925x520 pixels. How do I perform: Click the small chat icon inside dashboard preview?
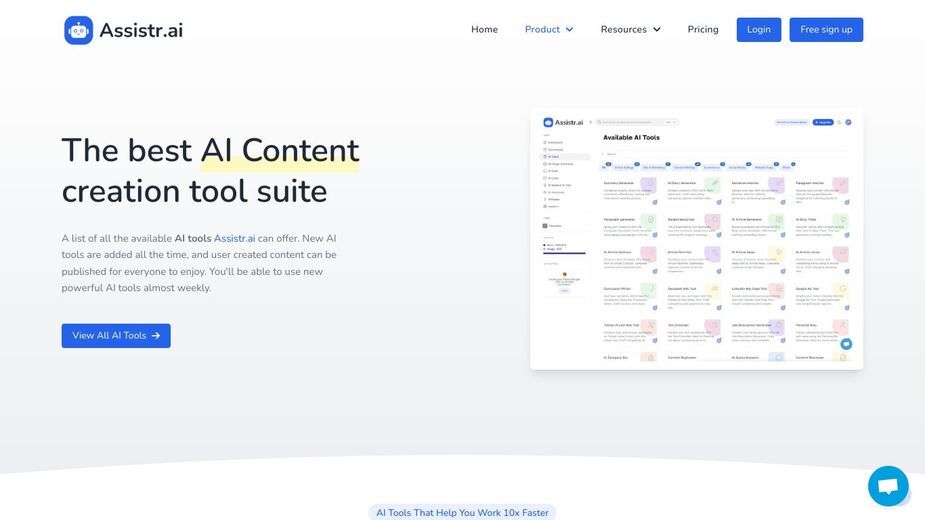[846, 344]
